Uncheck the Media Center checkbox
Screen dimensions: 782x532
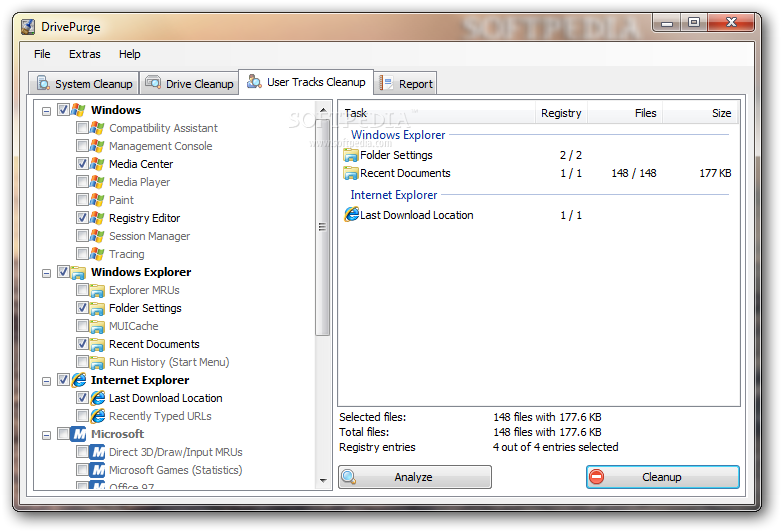[82, 163]
